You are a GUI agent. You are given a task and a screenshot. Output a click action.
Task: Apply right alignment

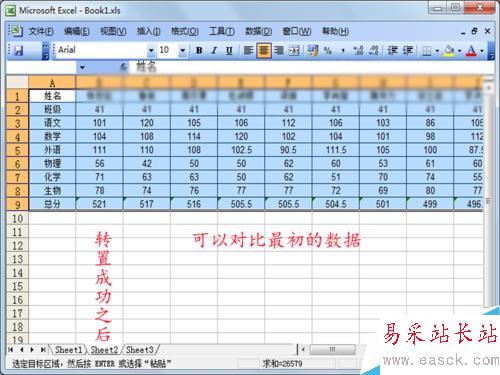point(279,51)
